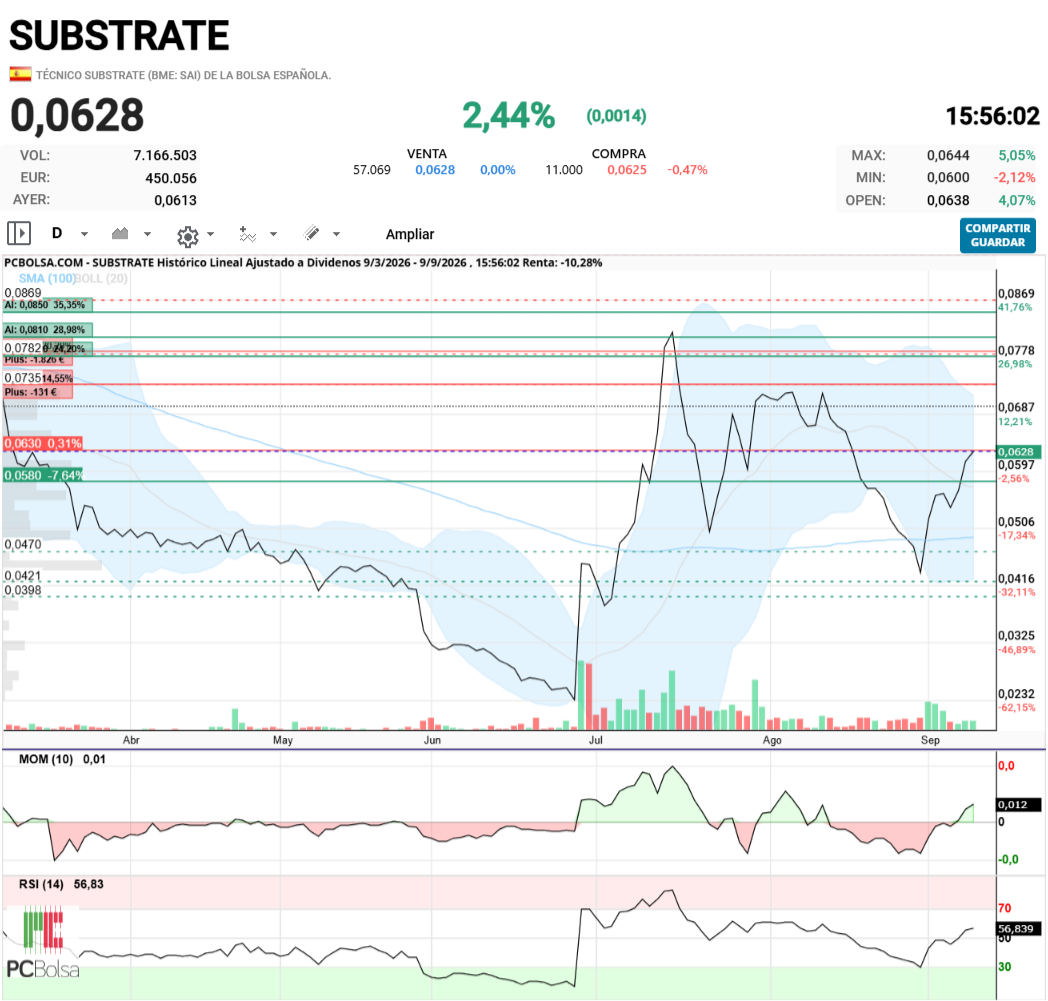Image resolution: width=1048 pixels, height=1001 pixels.
Task: Click the VOL value 7.166.503
Action: pyautogui.click(x=165, y=156)
